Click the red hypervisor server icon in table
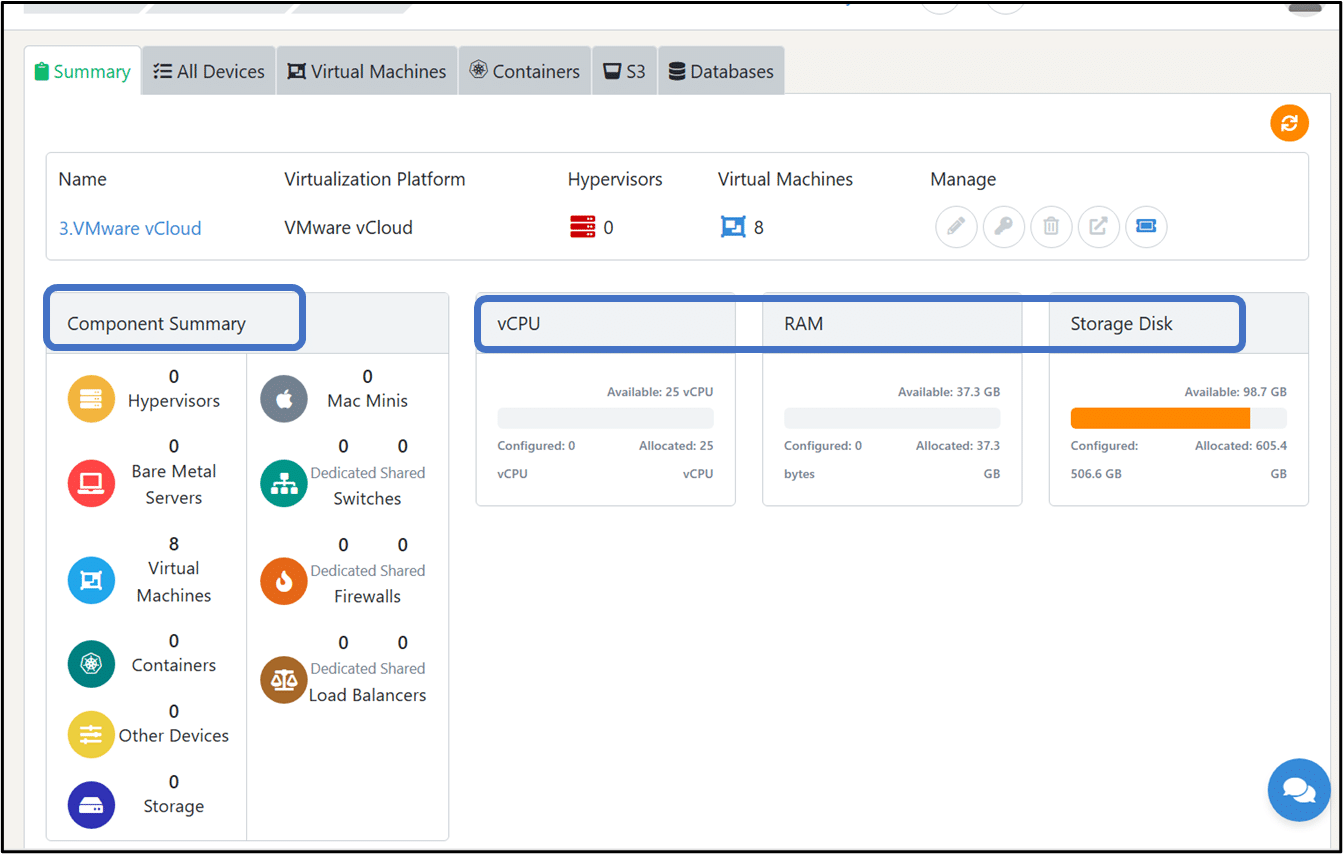The width and height of the screenshot is (1343, 854). (582, 228)
